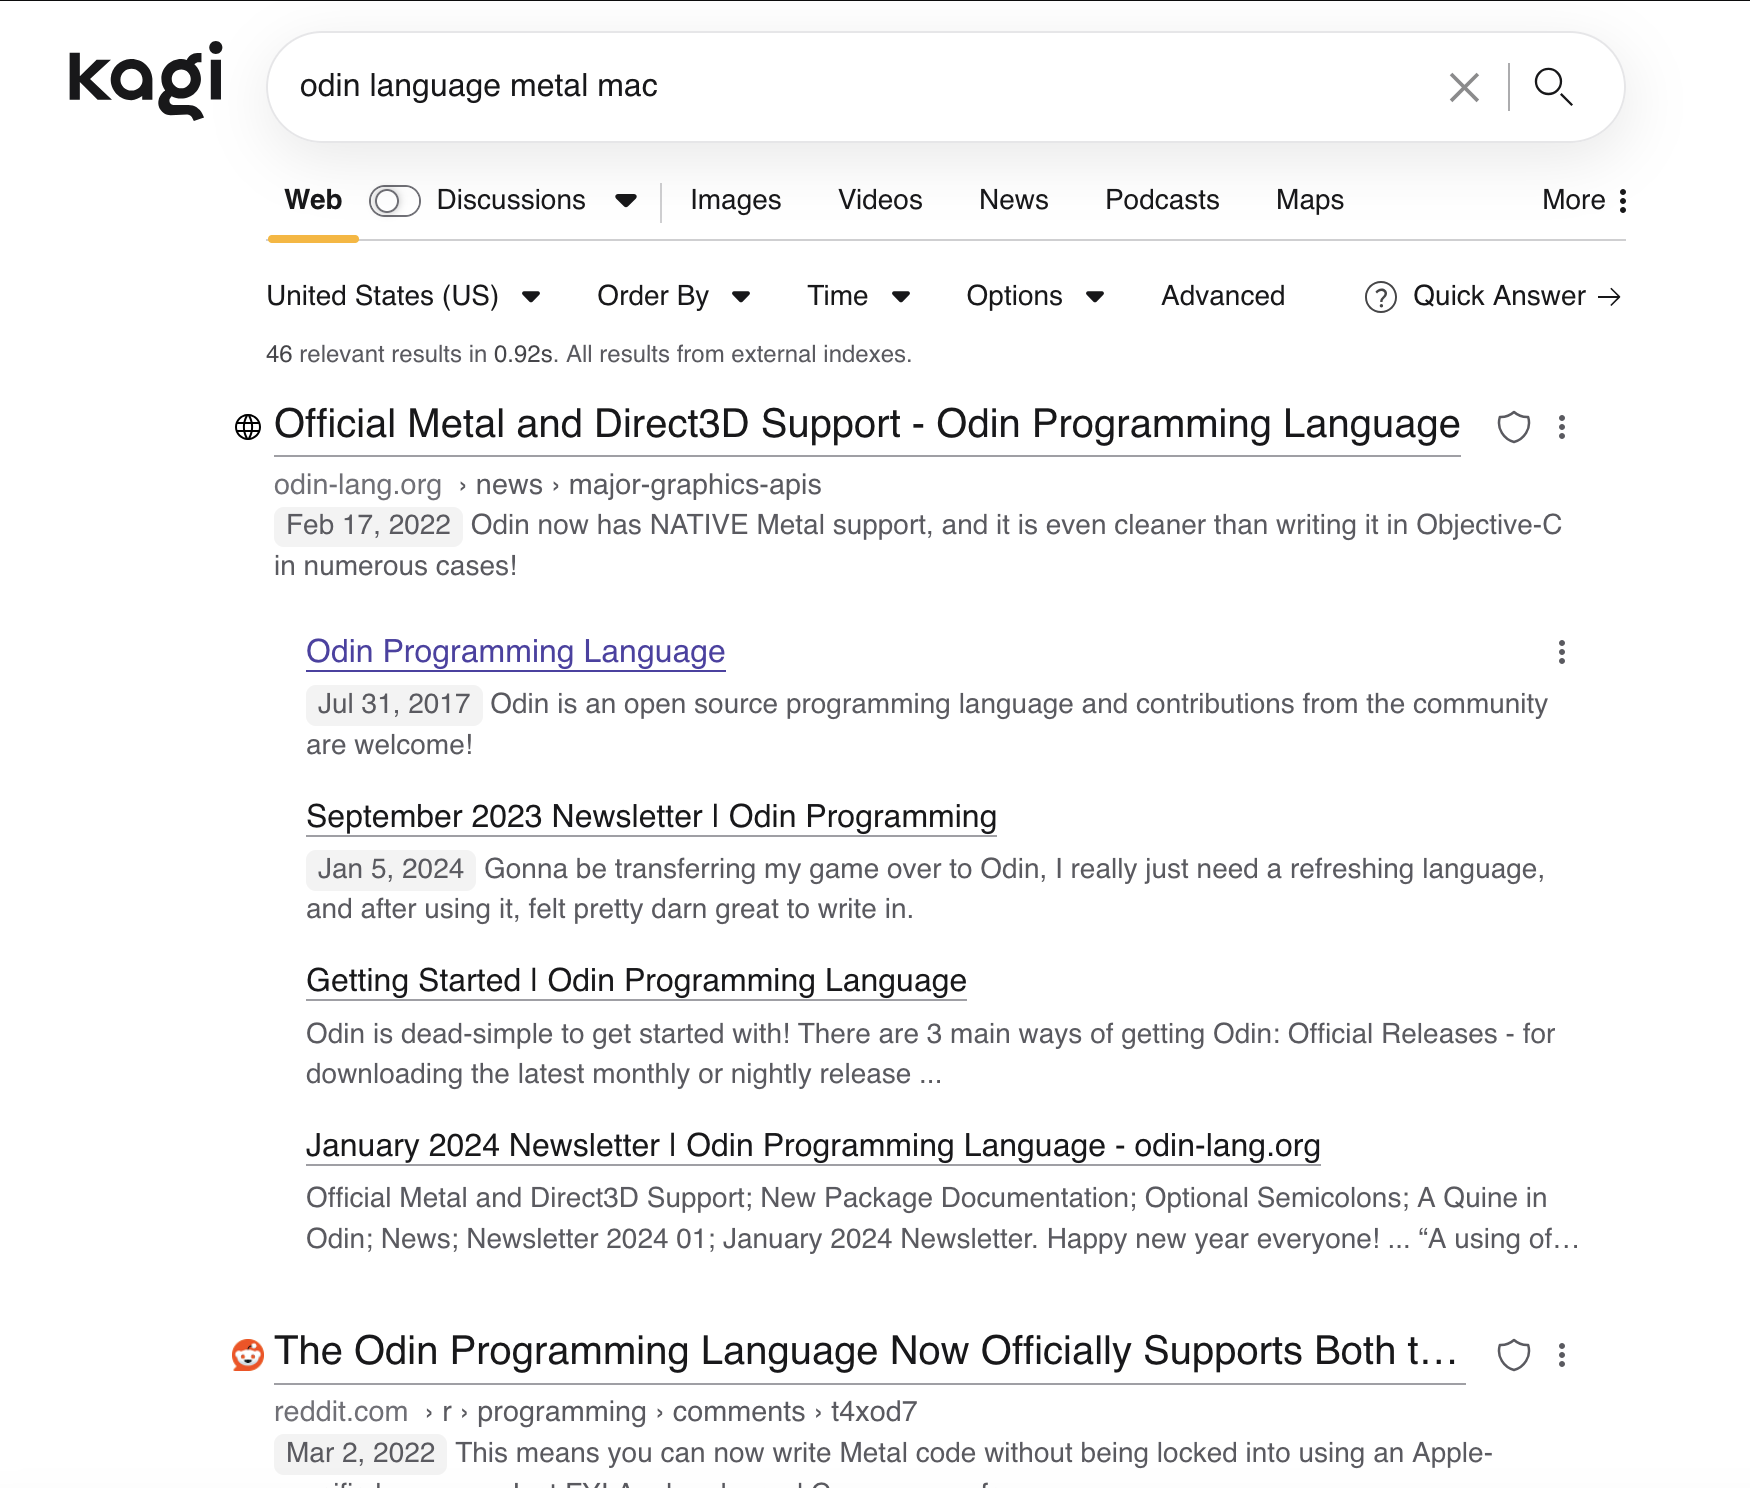Click the Kagi logo

tap(146, 80)
